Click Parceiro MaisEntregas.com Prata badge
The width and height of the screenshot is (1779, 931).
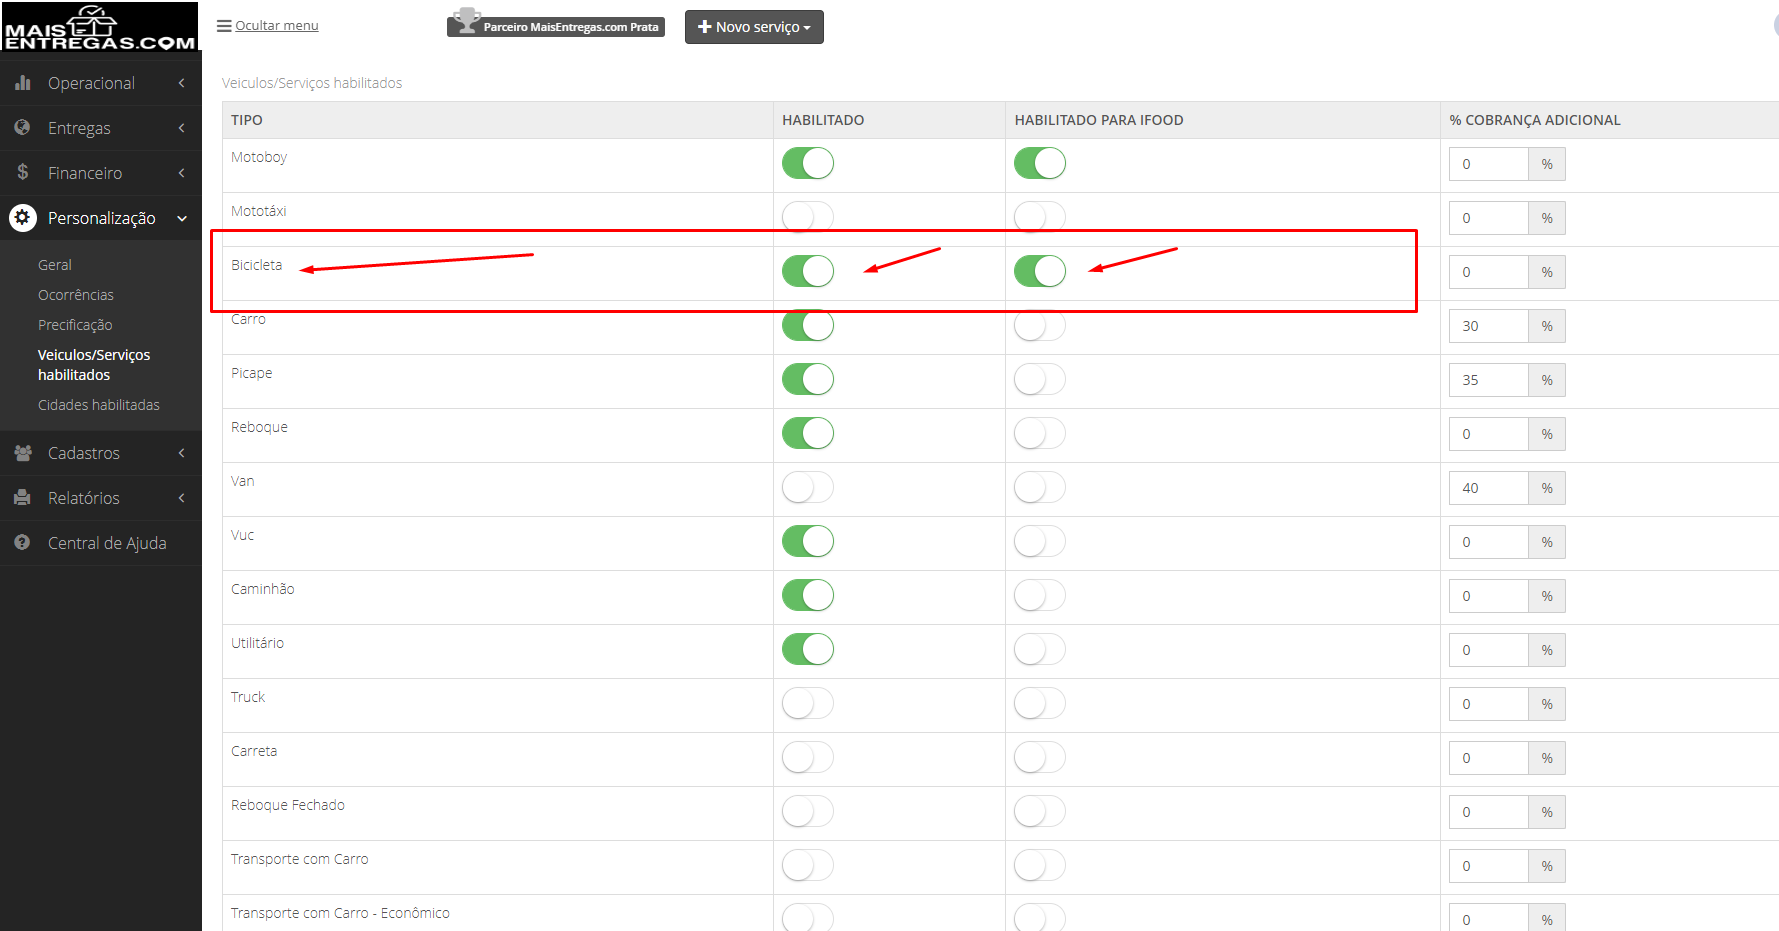[556, 25]
